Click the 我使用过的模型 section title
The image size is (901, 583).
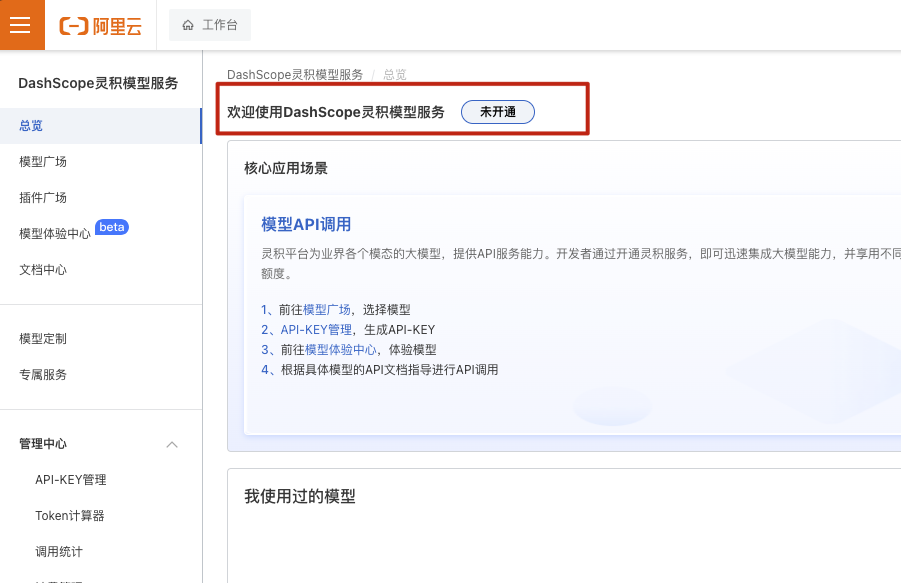pyautogui.click(x=299, y=496)
